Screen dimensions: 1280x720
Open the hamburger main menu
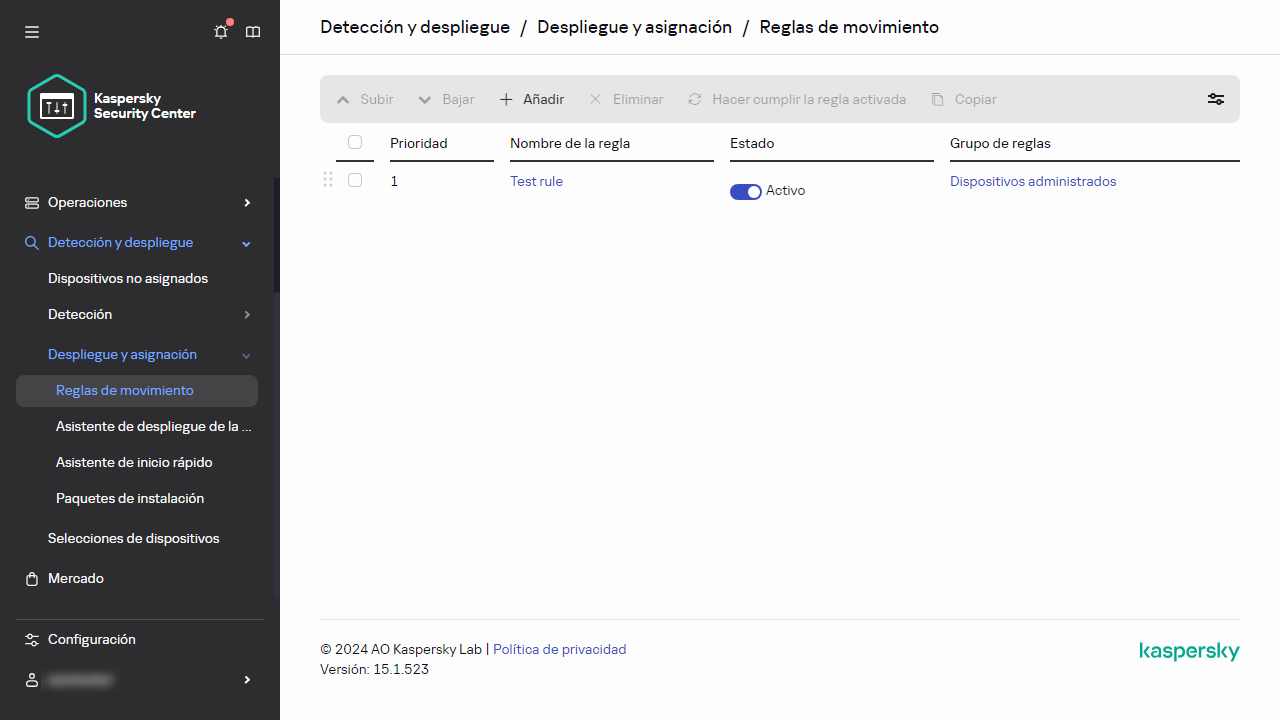click(x=32, y=32)
